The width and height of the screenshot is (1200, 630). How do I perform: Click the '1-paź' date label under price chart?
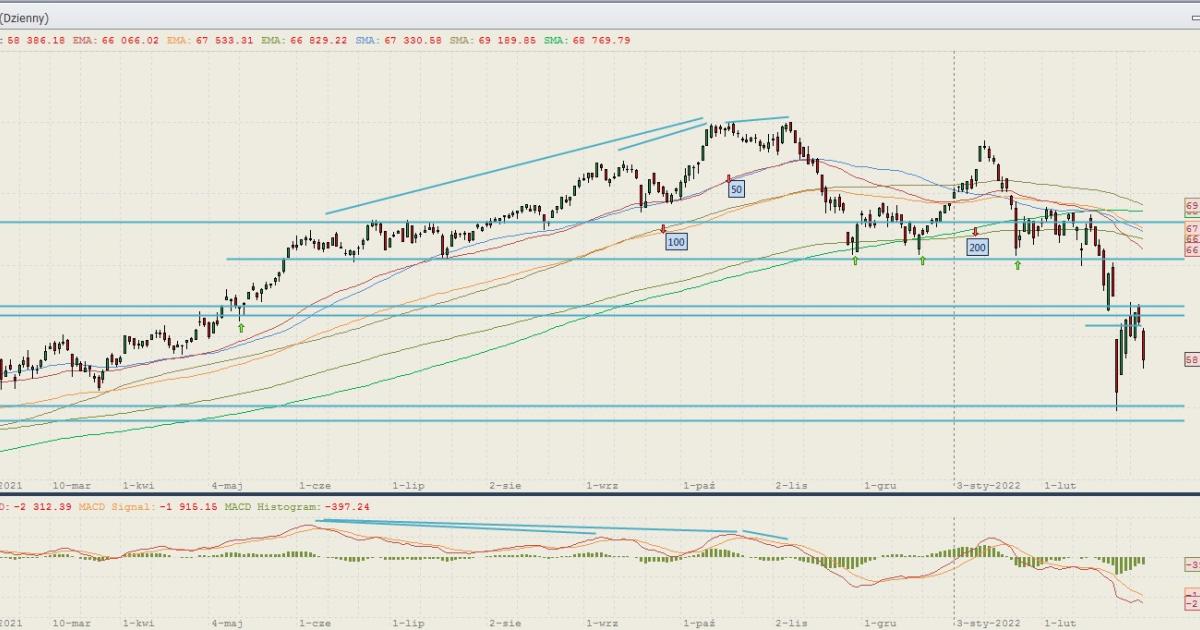[698, 485]
